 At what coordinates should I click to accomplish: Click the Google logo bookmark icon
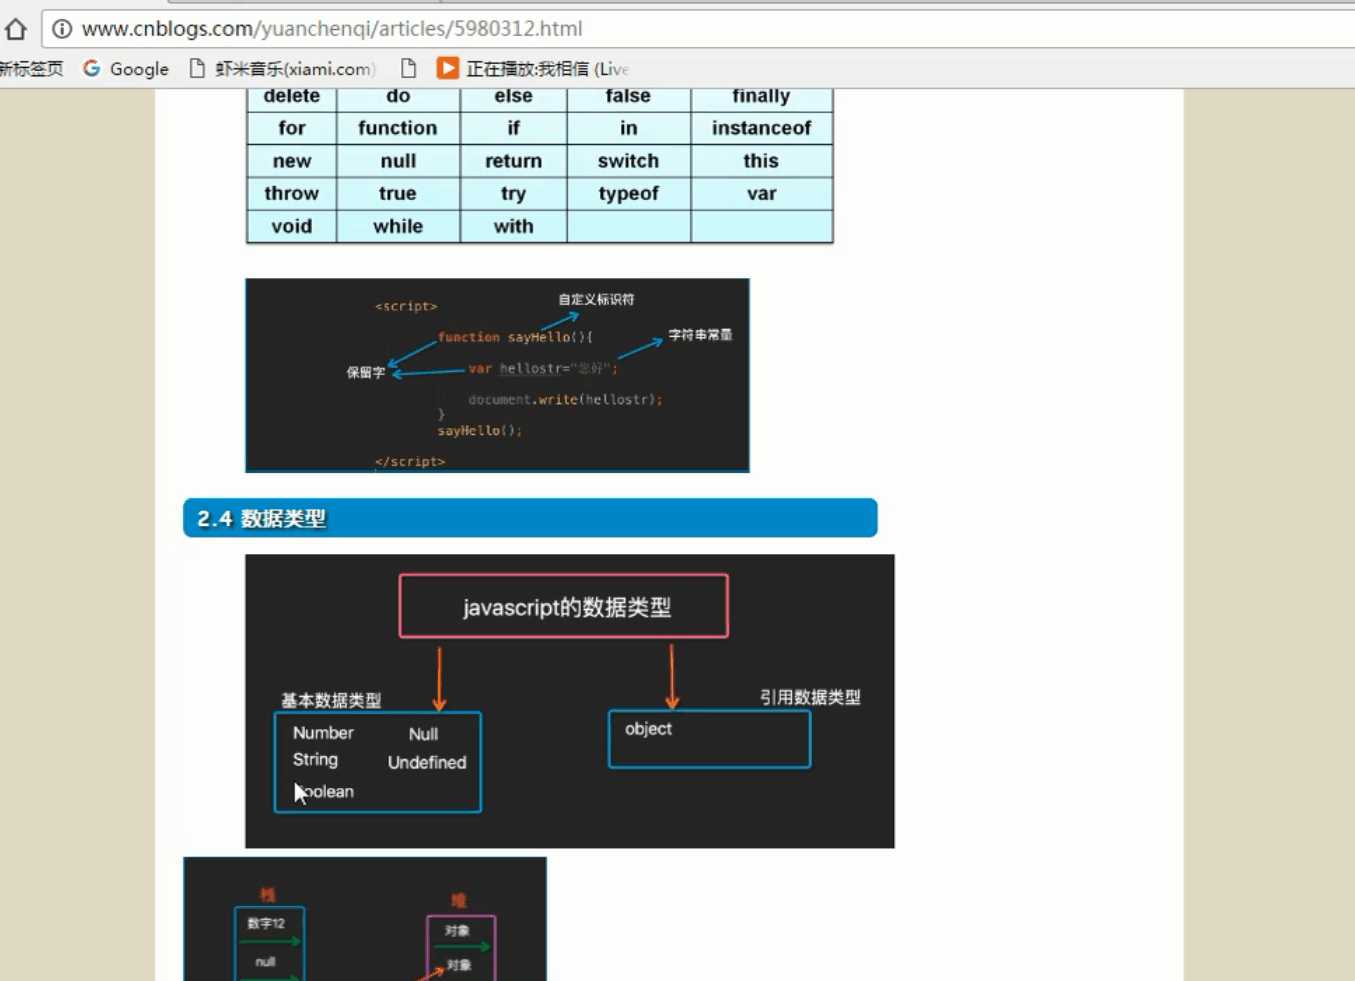coord(92,68)
